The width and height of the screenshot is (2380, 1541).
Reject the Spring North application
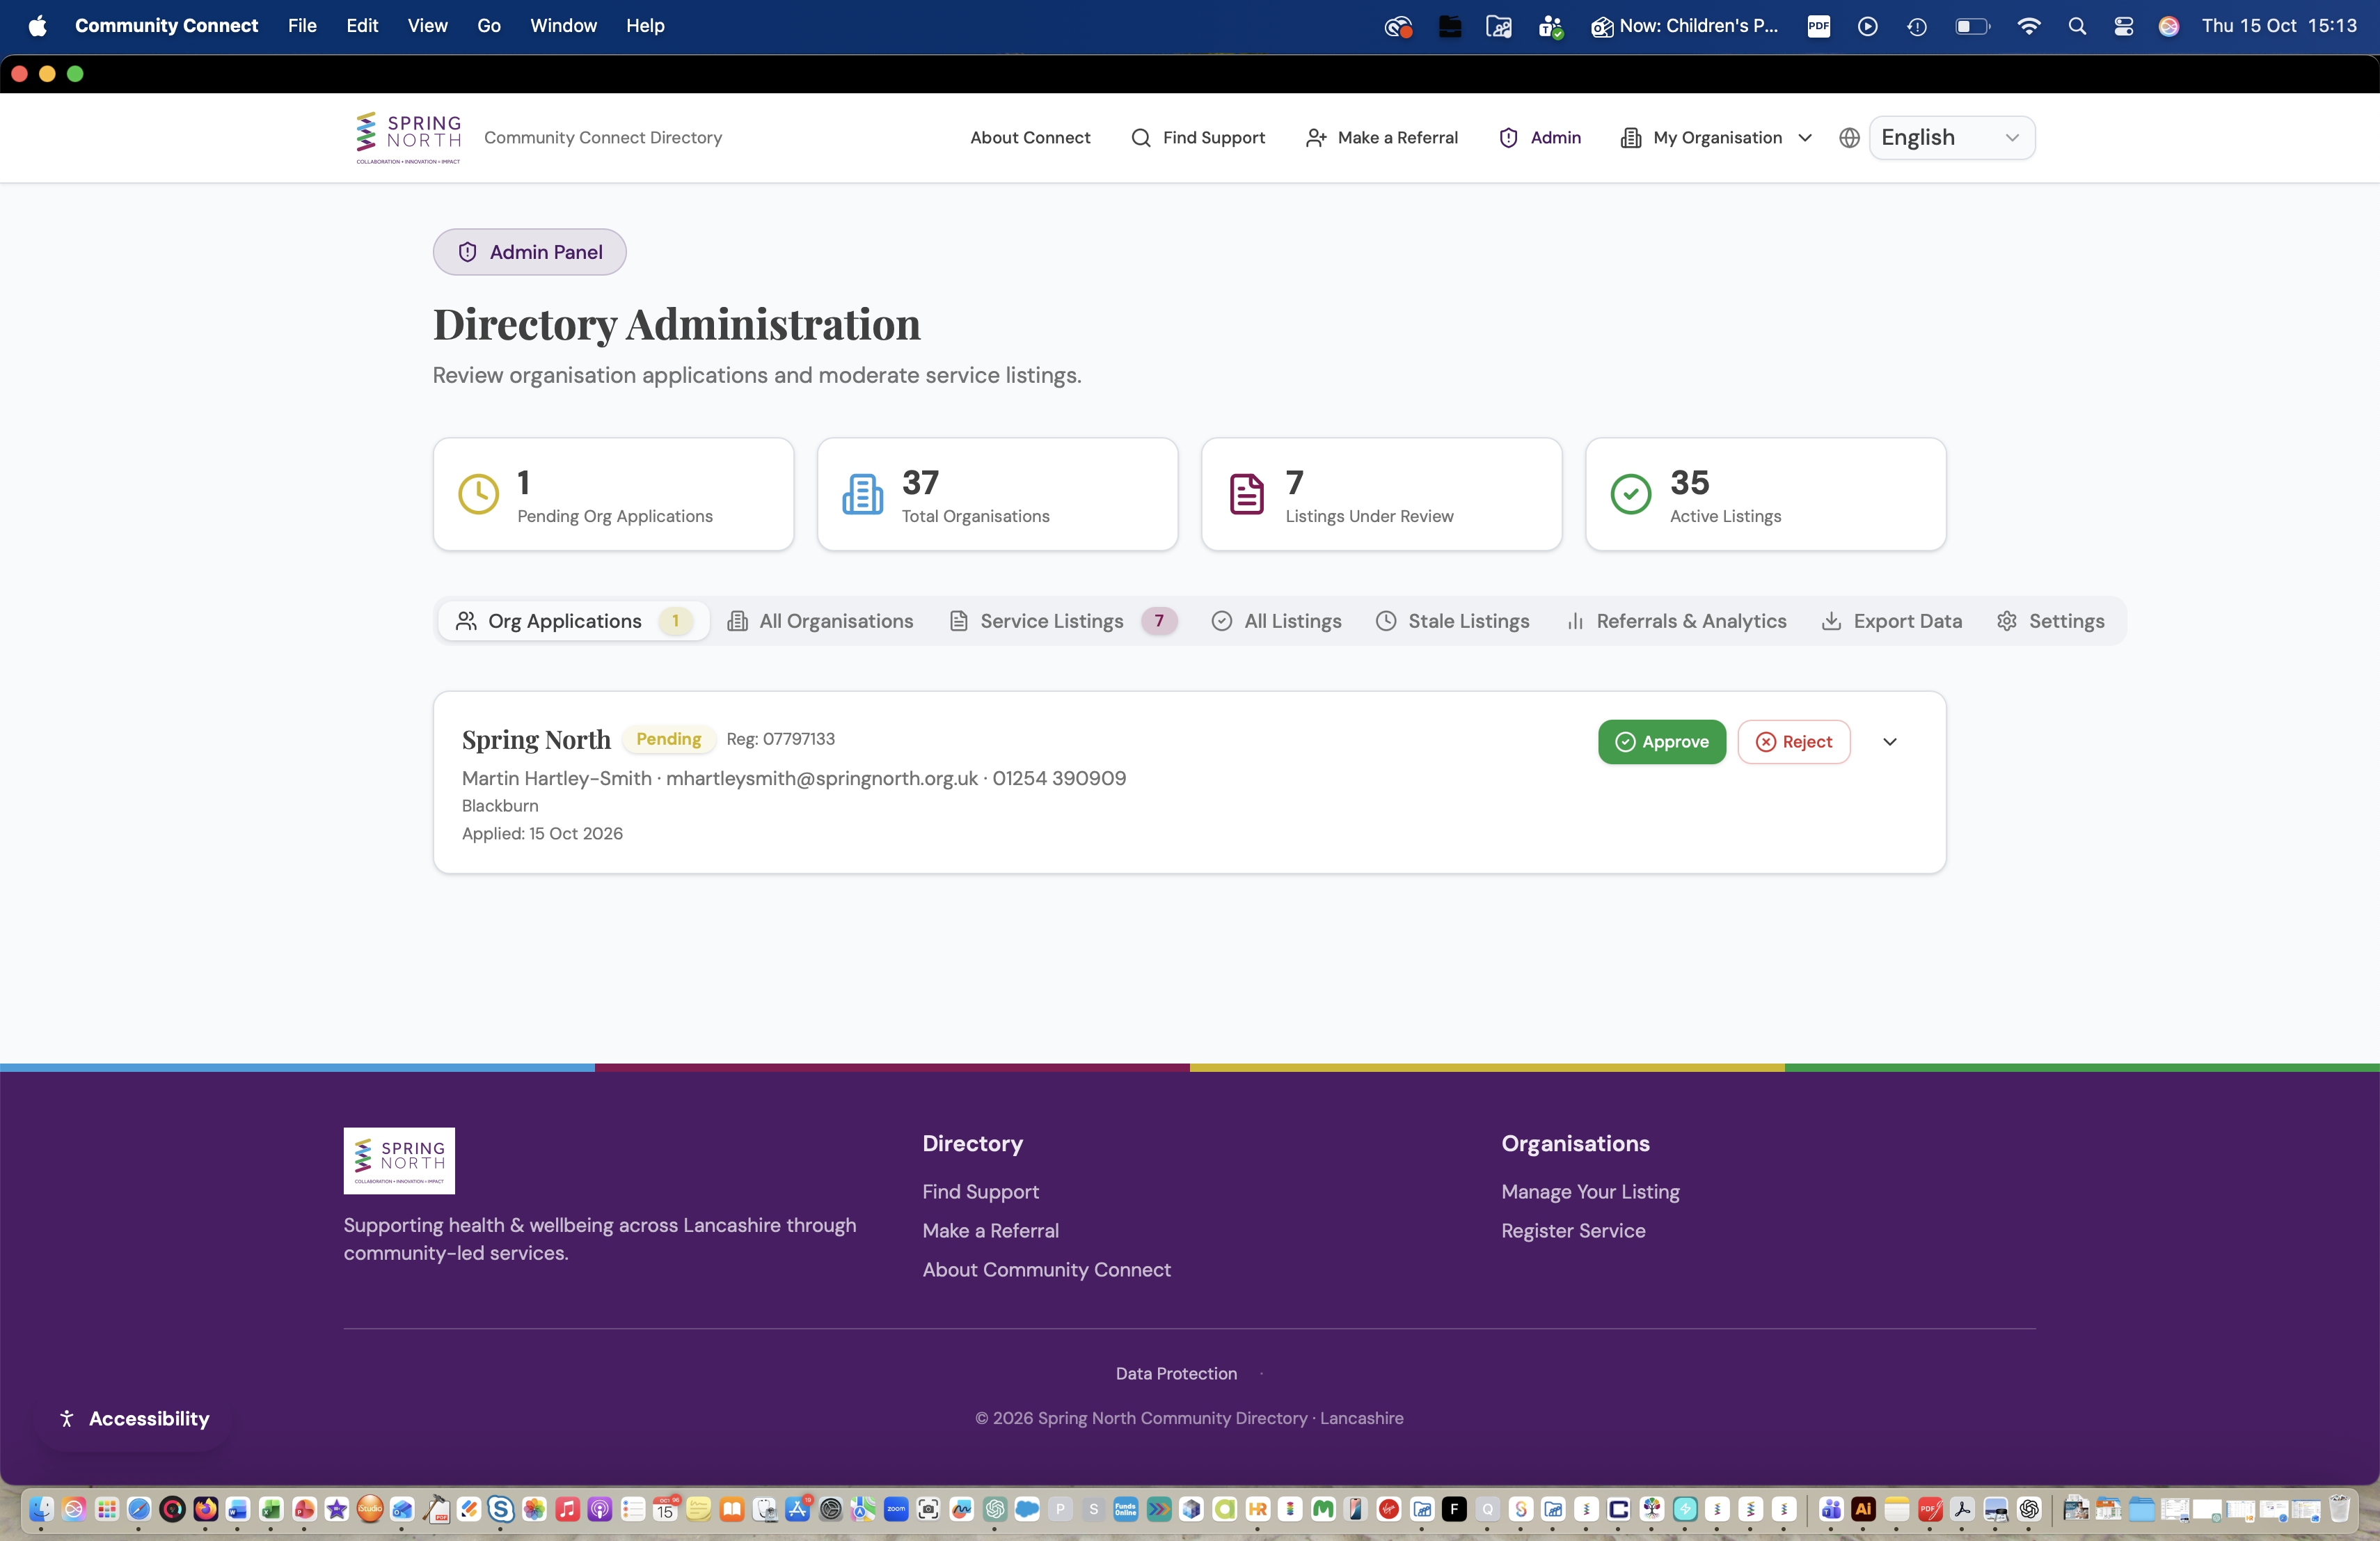tap(1793, 742)
